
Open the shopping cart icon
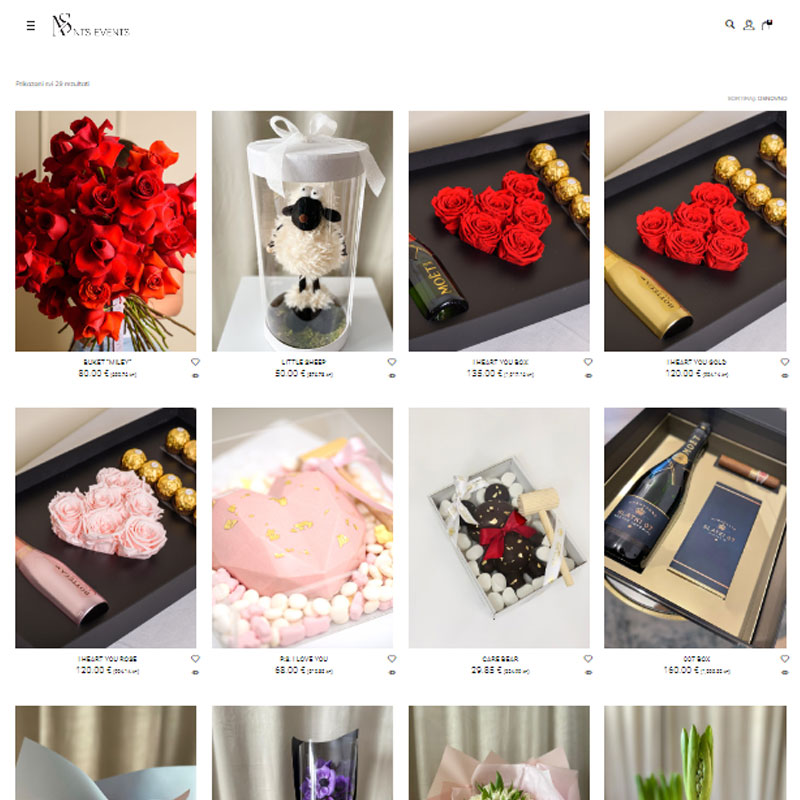pyautogui.click(x=767, y=24)
